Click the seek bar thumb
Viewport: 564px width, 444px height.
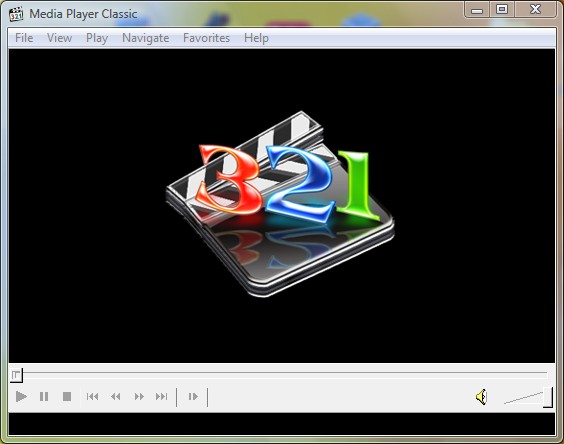tap(17, 375)
